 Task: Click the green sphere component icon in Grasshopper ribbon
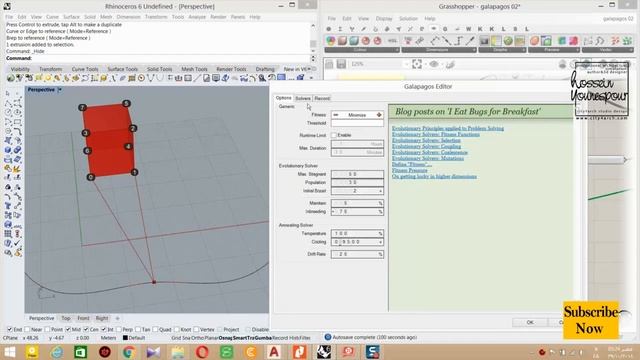pos(508,40)
